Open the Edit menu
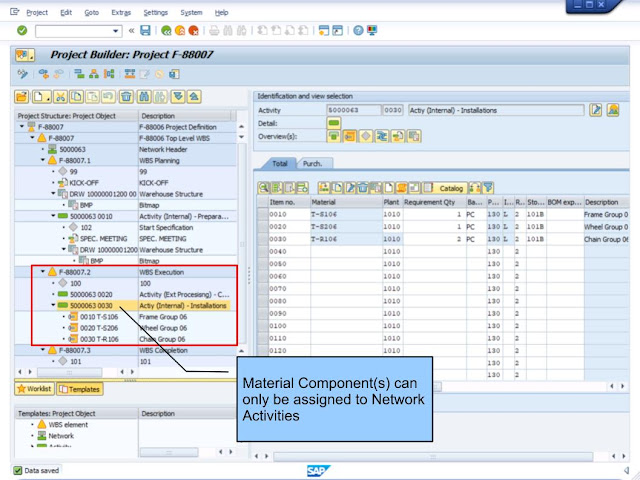Screen dimensions: 640x480 (x=66, y=13)
